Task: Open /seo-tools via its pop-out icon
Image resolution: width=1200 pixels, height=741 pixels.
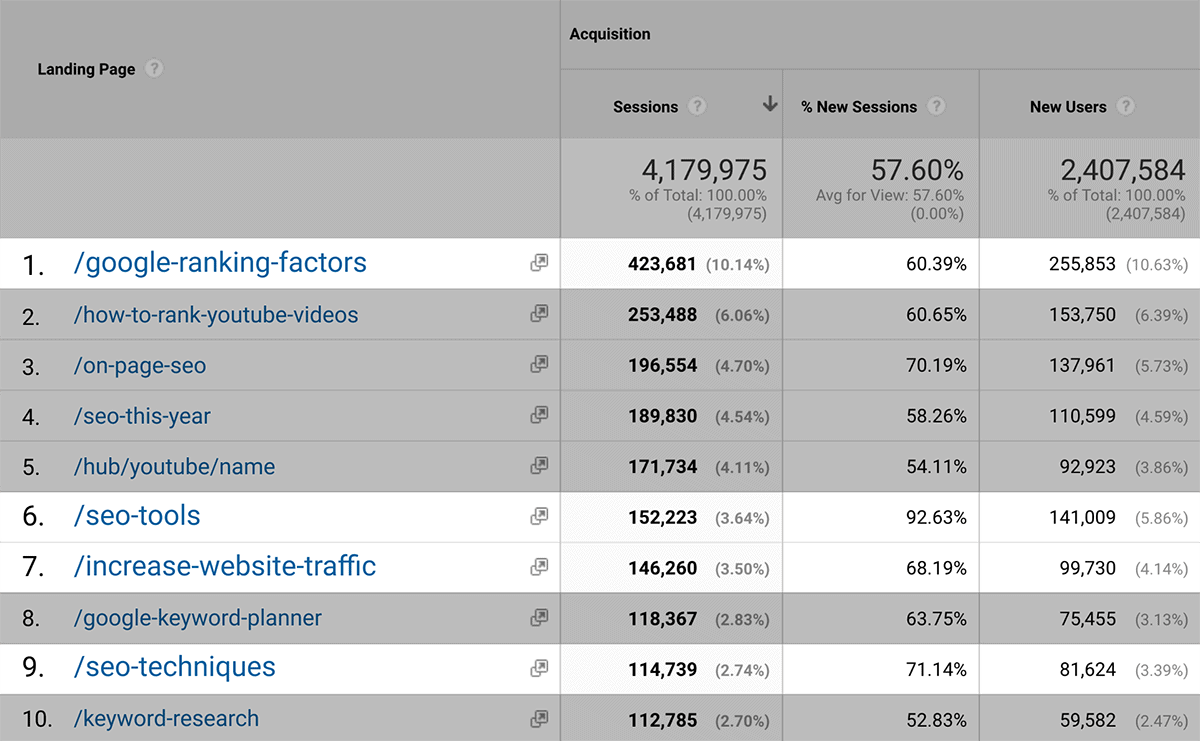Action: tap(539, 515)
